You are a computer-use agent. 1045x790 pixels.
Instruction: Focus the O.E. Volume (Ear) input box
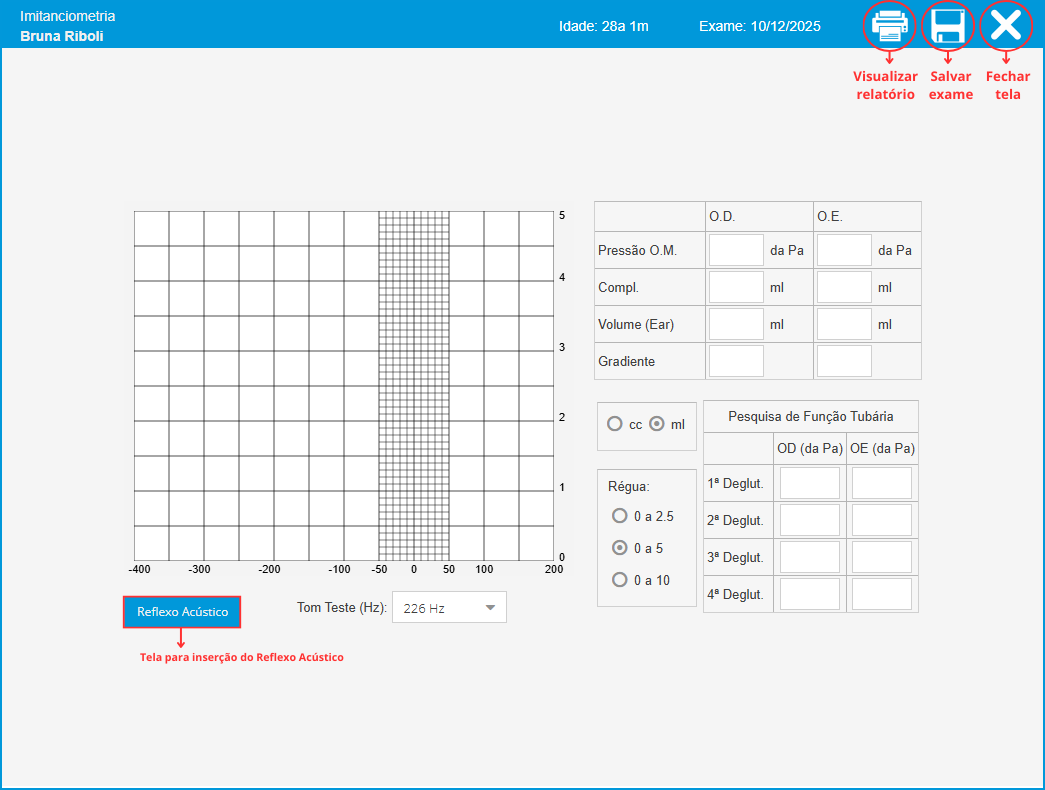[x=844, y=324]
